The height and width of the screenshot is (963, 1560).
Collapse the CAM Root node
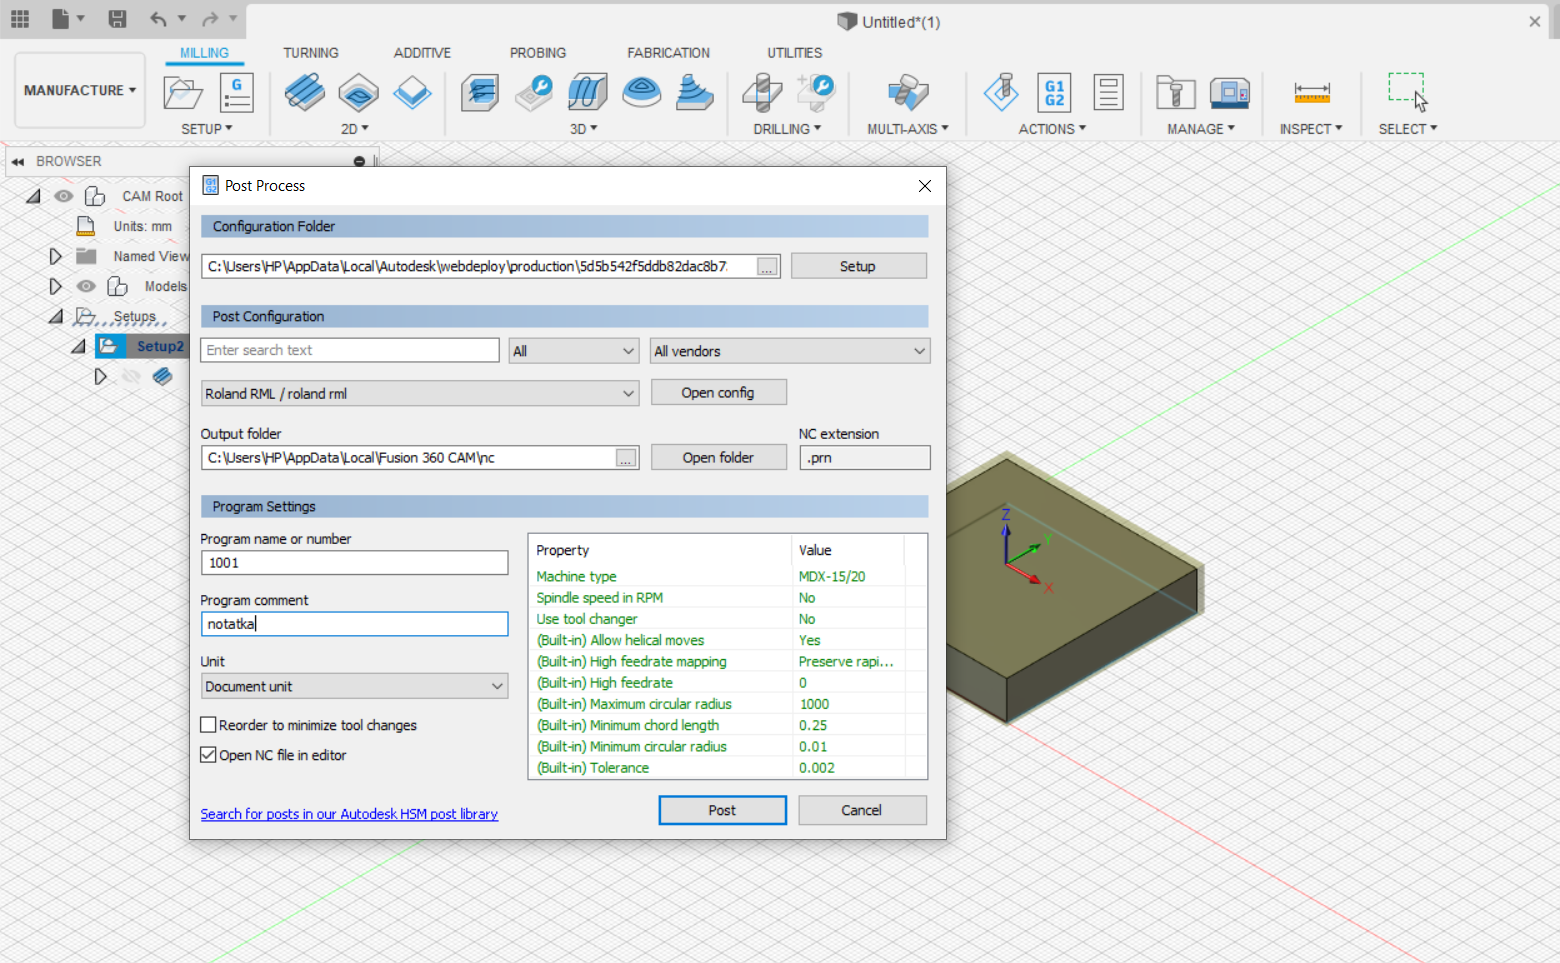(x=33, y=196)
